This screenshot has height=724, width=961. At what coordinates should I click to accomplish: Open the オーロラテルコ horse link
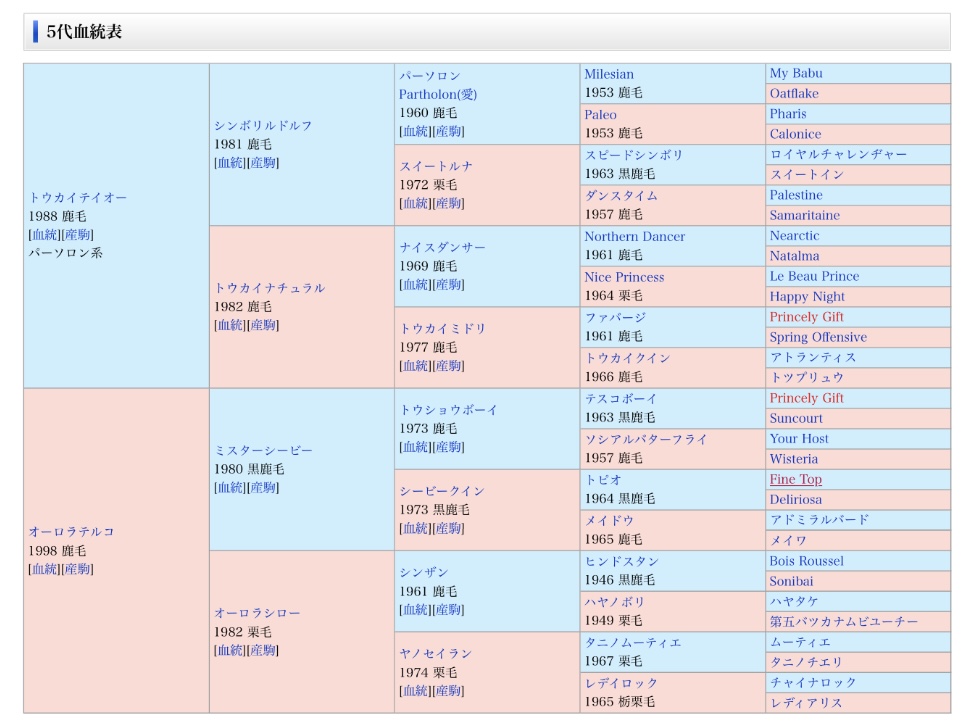coord(71,532)
